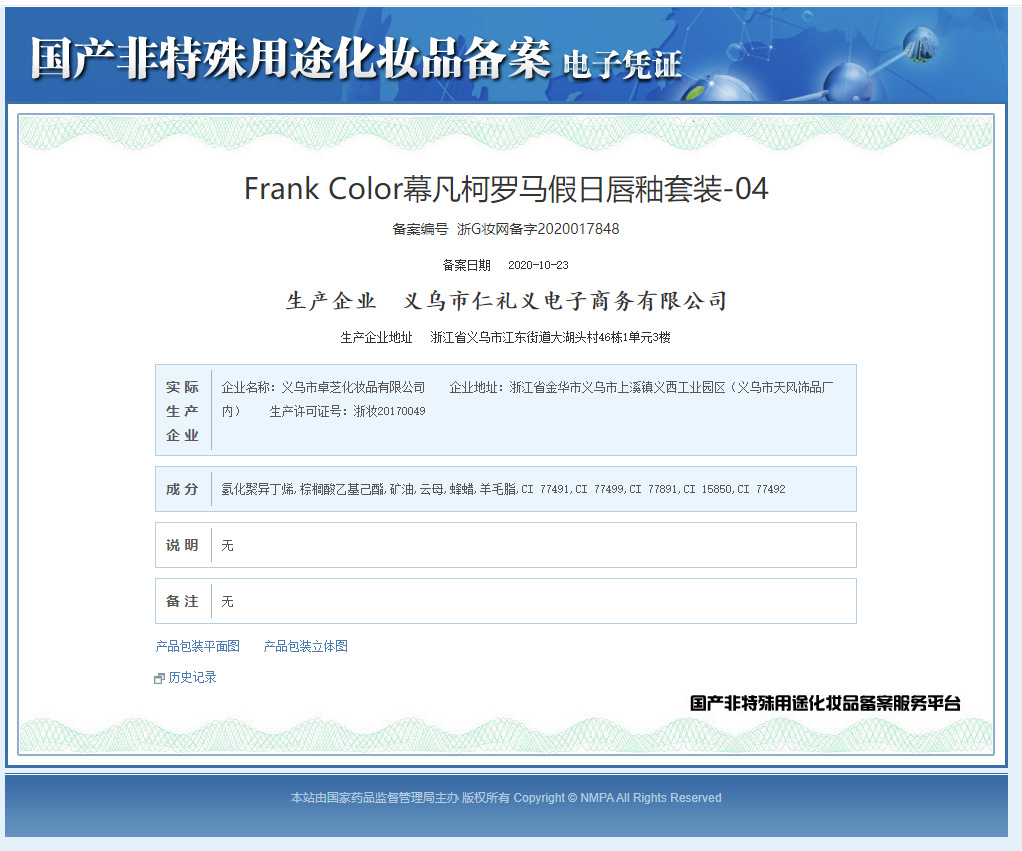The height and width of the screenshot is (851, 1022).
Task: Click the NMPA copyright notice at page bottom
Action: (x=511, y=797)
